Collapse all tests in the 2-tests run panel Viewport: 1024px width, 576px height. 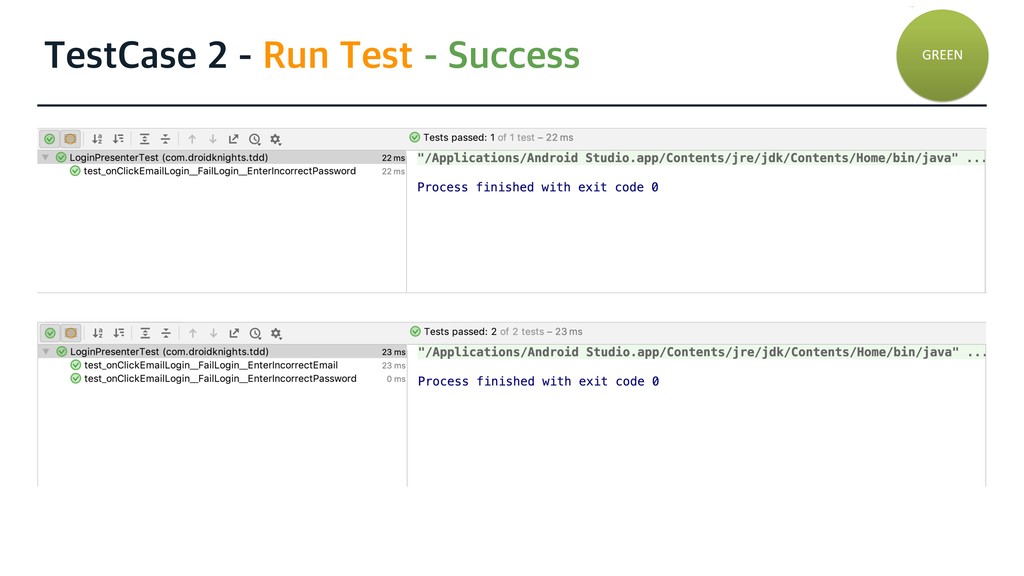pos(166,333)
